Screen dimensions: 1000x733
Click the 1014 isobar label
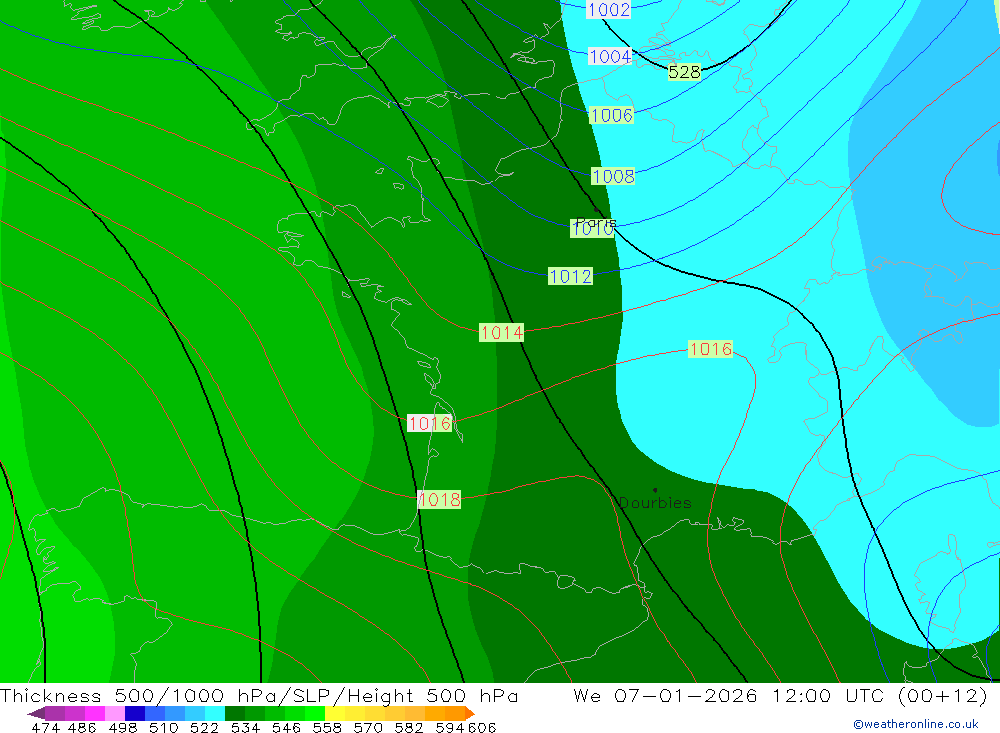[502, 332]
